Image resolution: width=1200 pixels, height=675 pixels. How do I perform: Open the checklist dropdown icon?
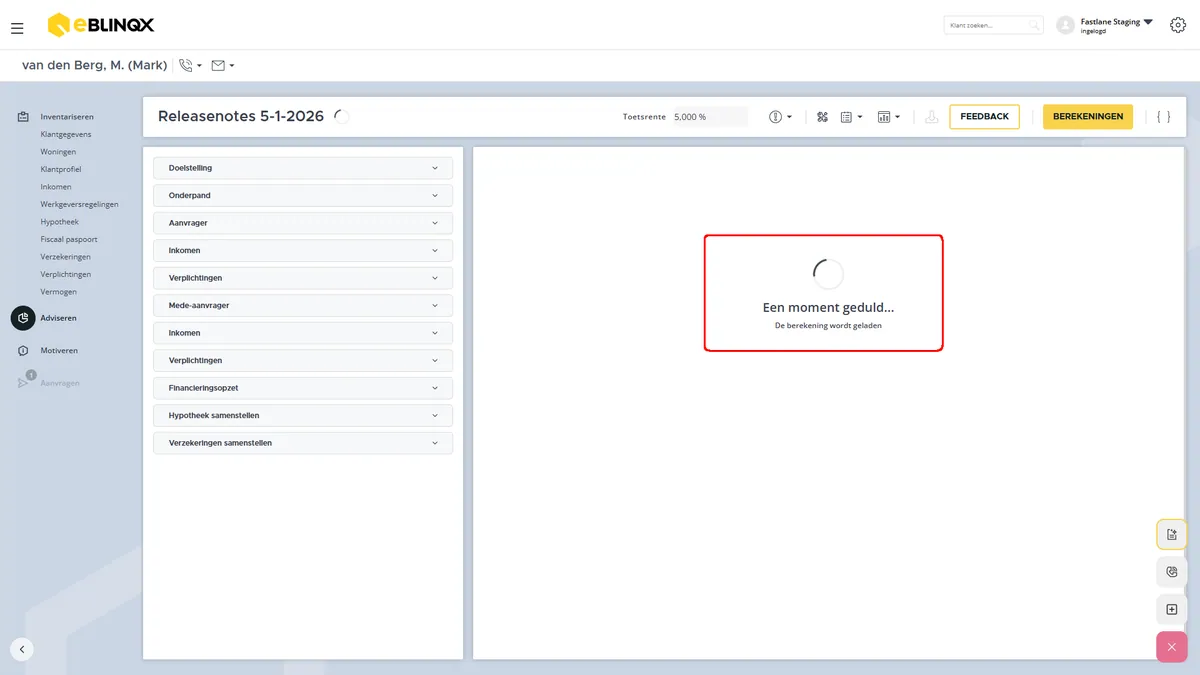click(x=851, y=117)
